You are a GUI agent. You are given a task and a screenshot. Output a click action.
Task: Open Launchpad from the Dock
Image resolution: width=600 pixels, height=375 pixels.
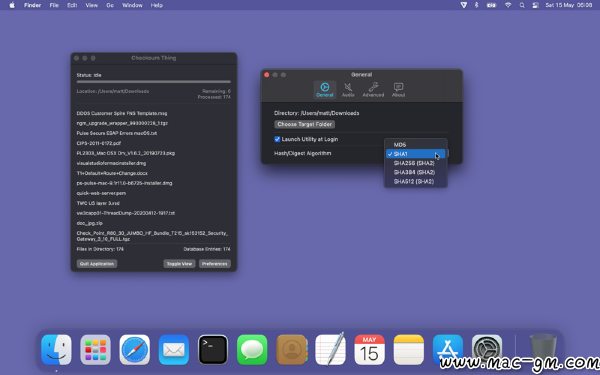95,350
